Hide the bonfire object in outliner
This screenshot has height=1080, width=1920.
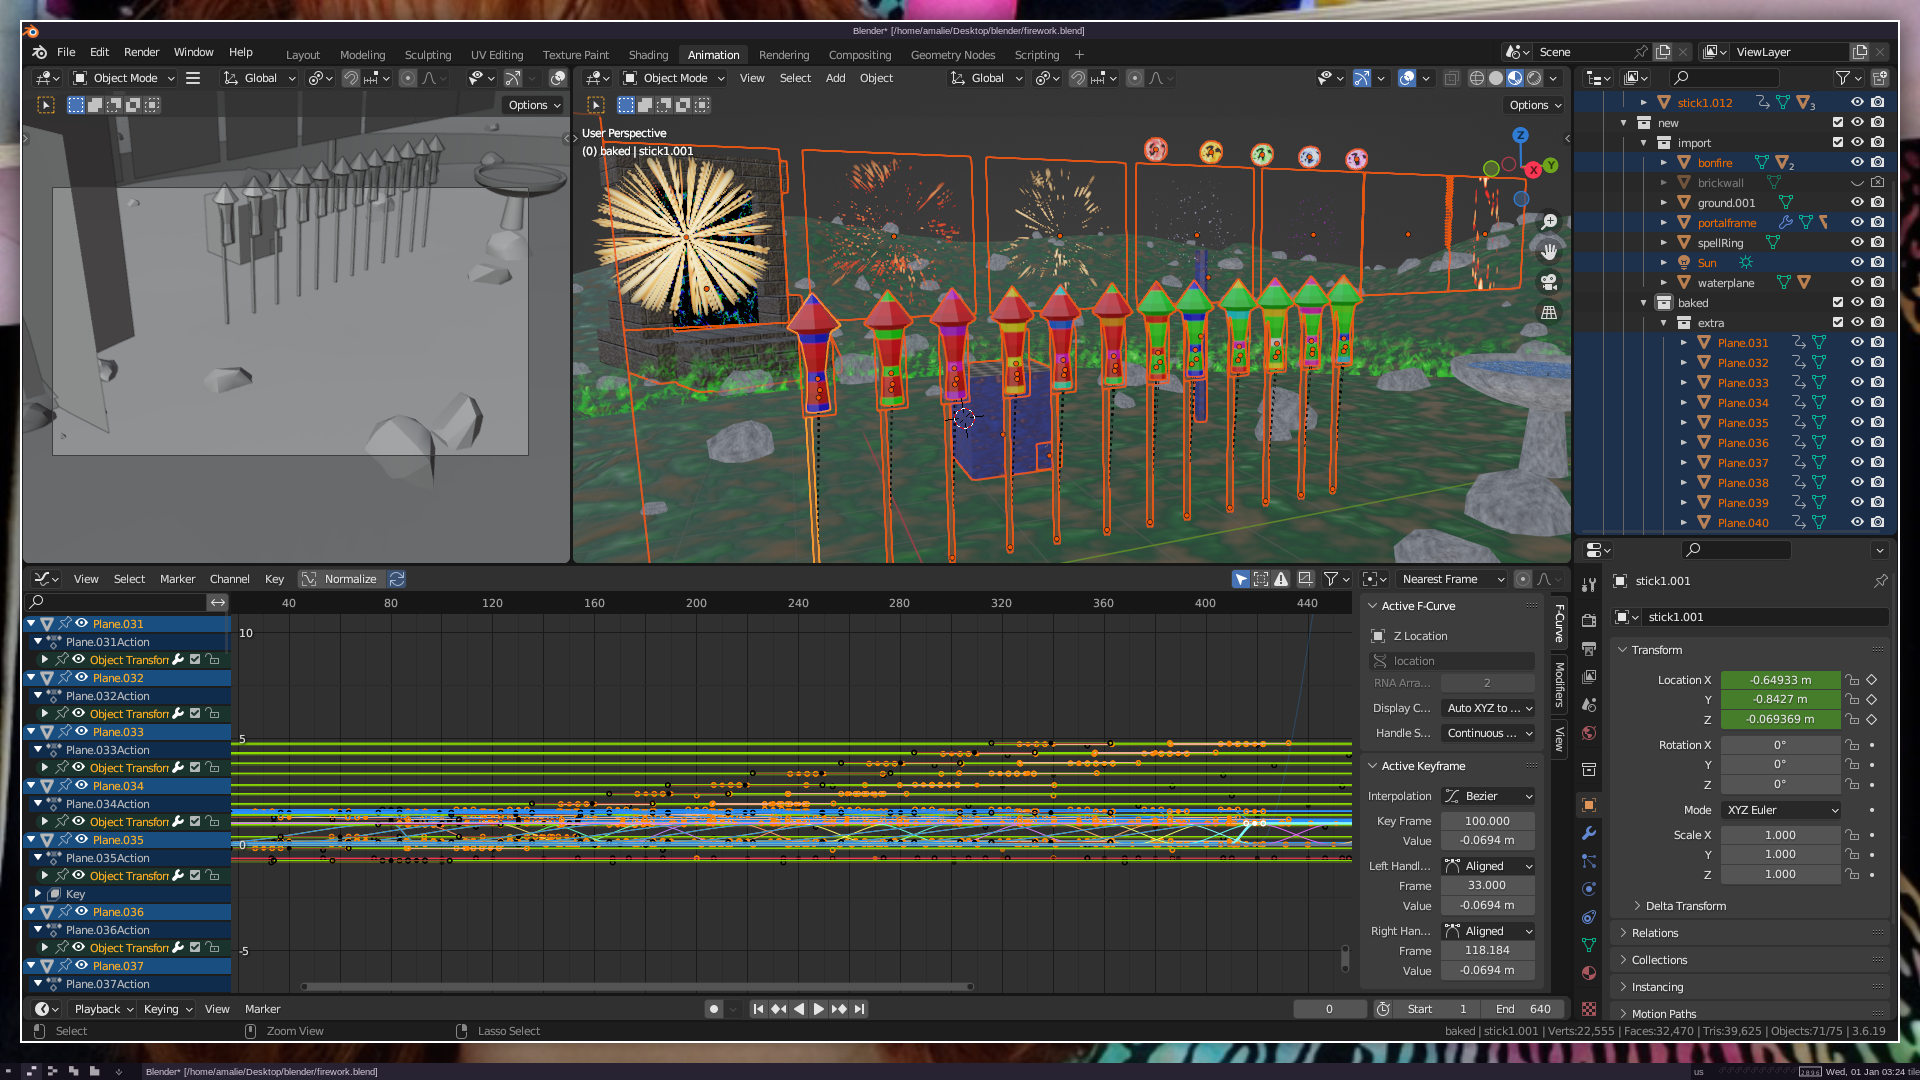click(x=1857, y=163)
